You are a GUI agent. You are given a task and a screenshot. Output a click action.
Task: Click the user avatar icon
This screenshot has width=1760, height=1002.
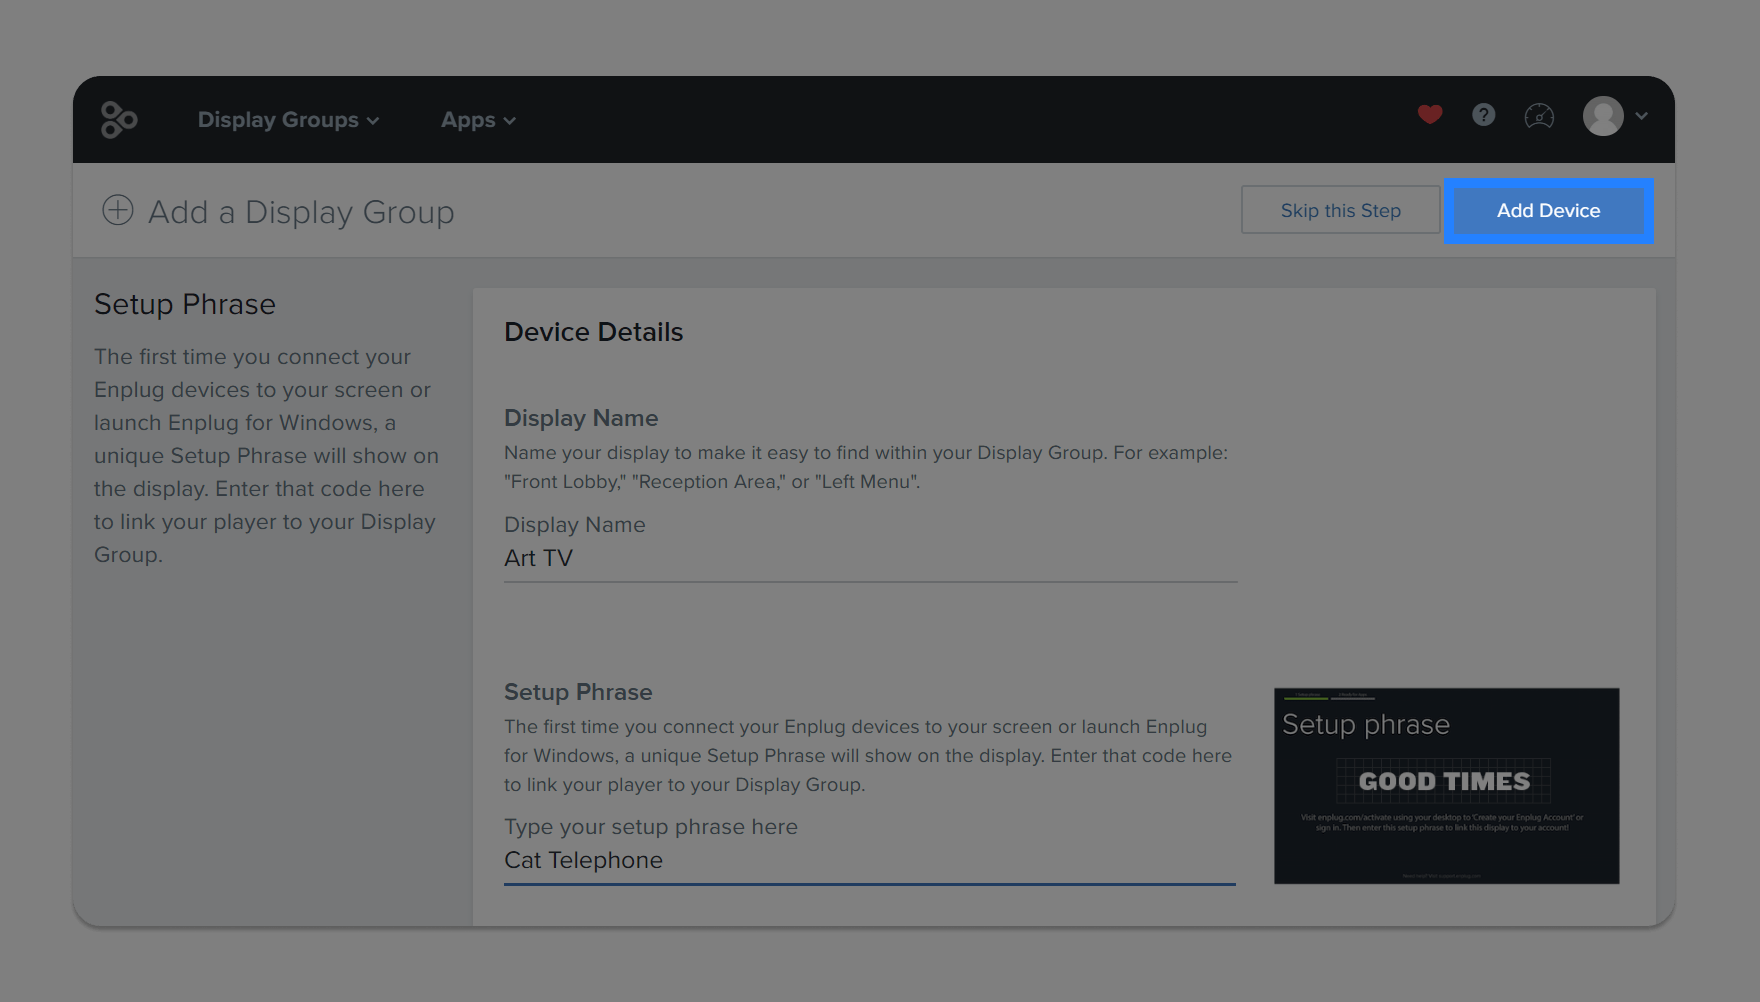coord(1604,116)
